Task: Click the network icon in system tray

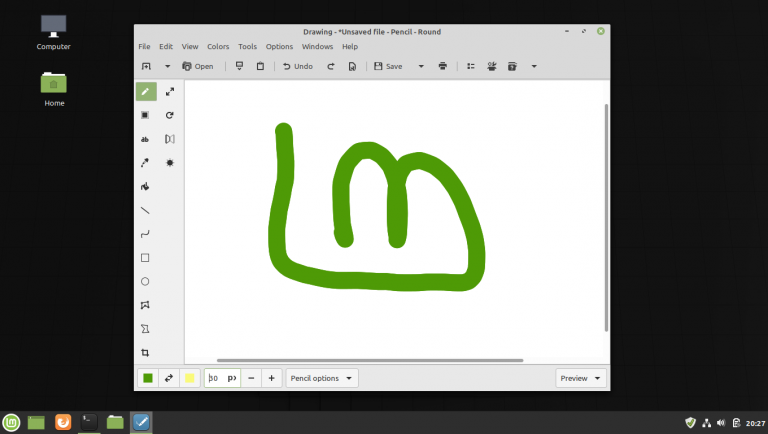Action: click(706, 423)
